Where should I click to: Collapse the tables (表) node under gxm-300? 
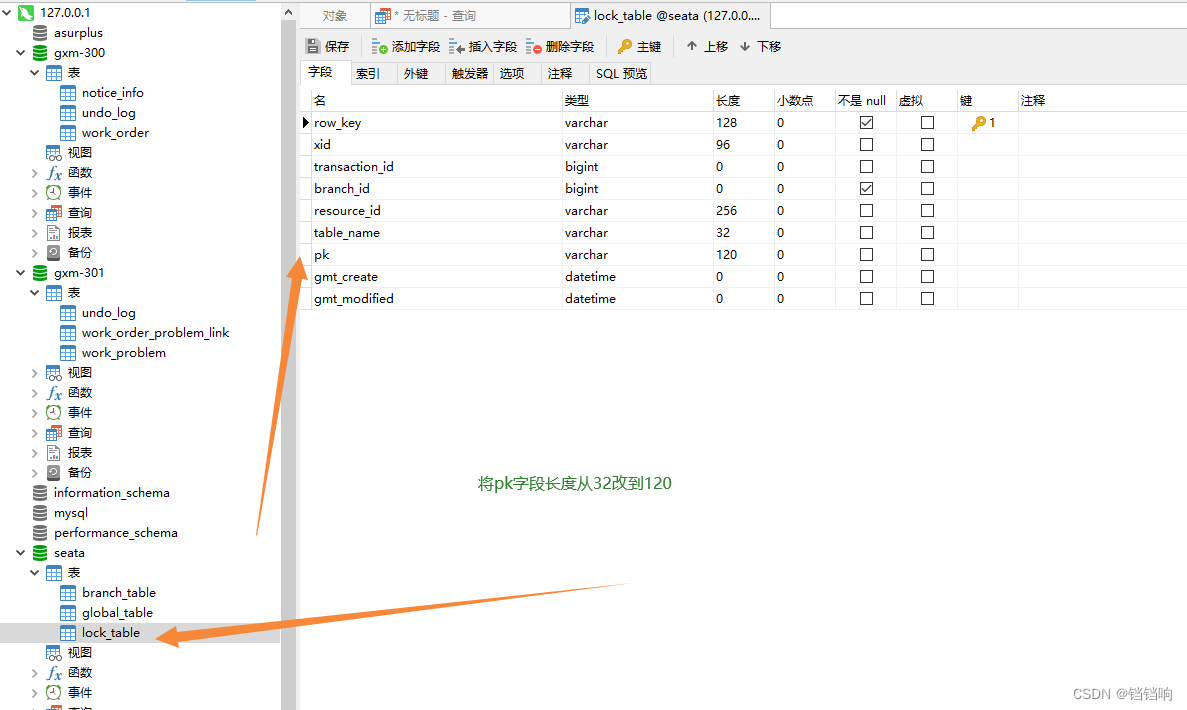pos(35,73)
